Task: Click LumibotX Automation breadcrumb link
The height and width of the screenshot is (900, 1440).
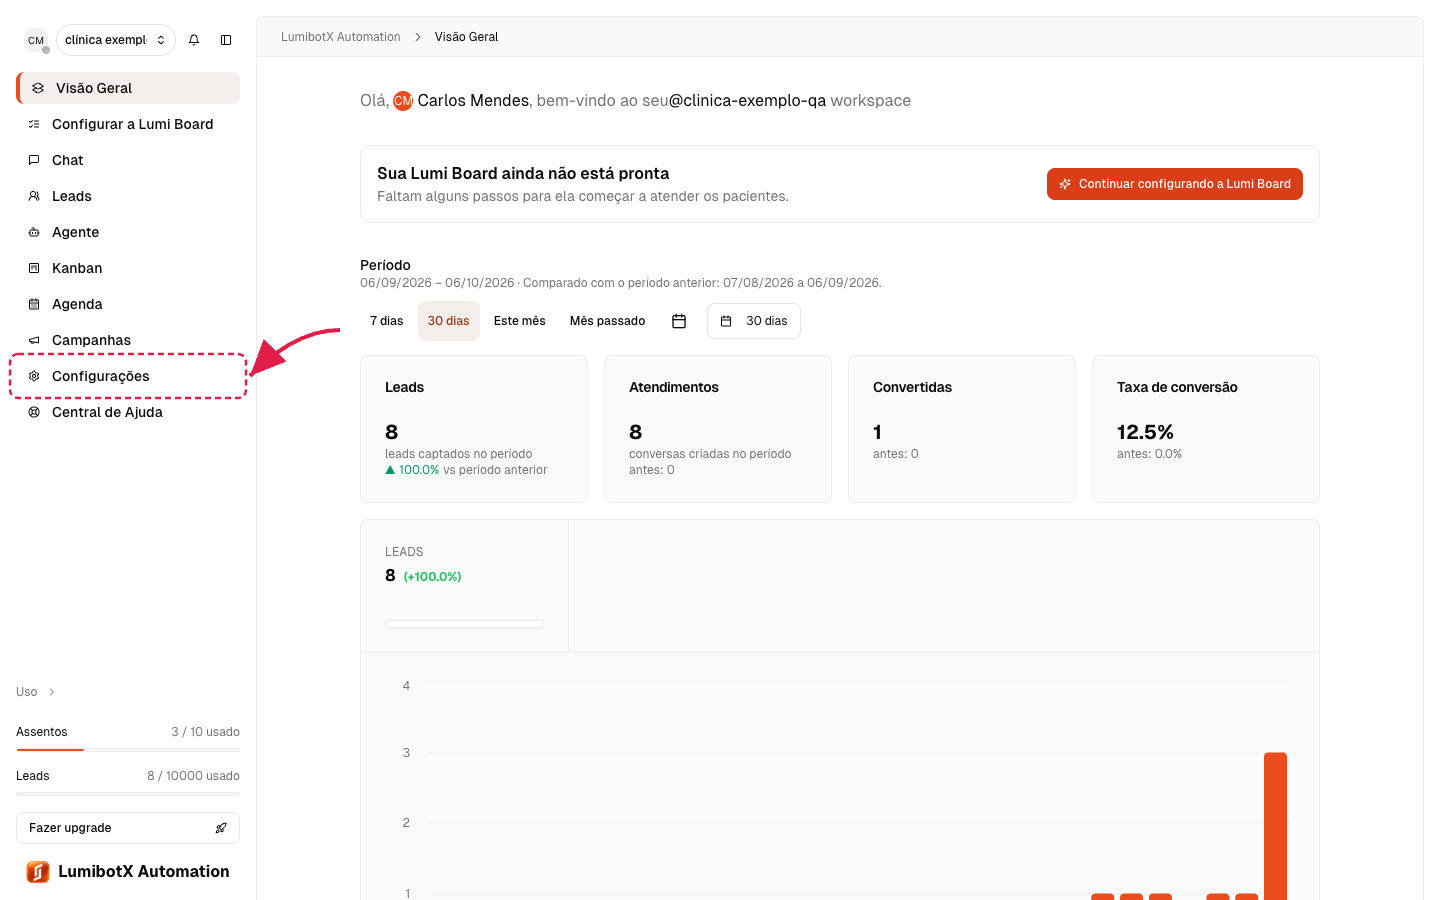Action: pos(341,37)
